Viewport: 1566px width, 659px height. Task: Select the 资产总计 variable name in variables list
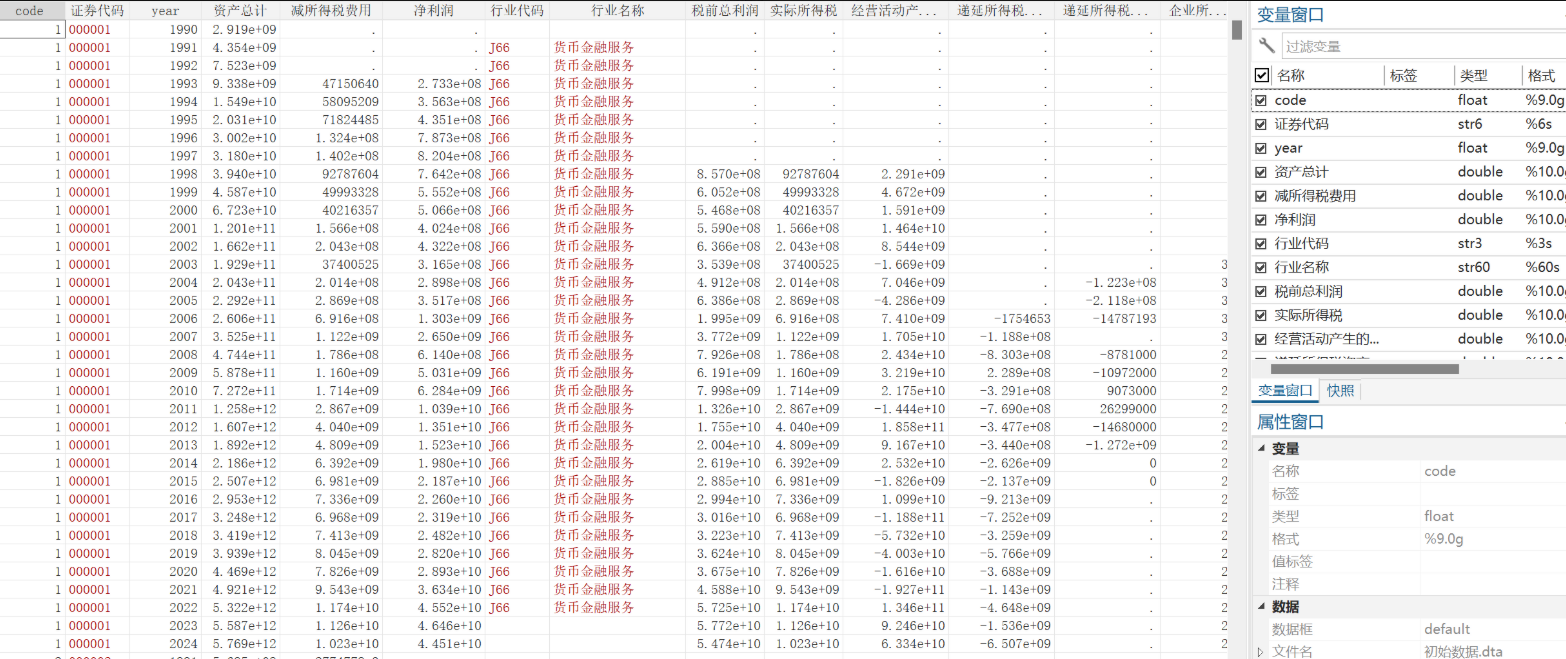[x=1302, y=172]
